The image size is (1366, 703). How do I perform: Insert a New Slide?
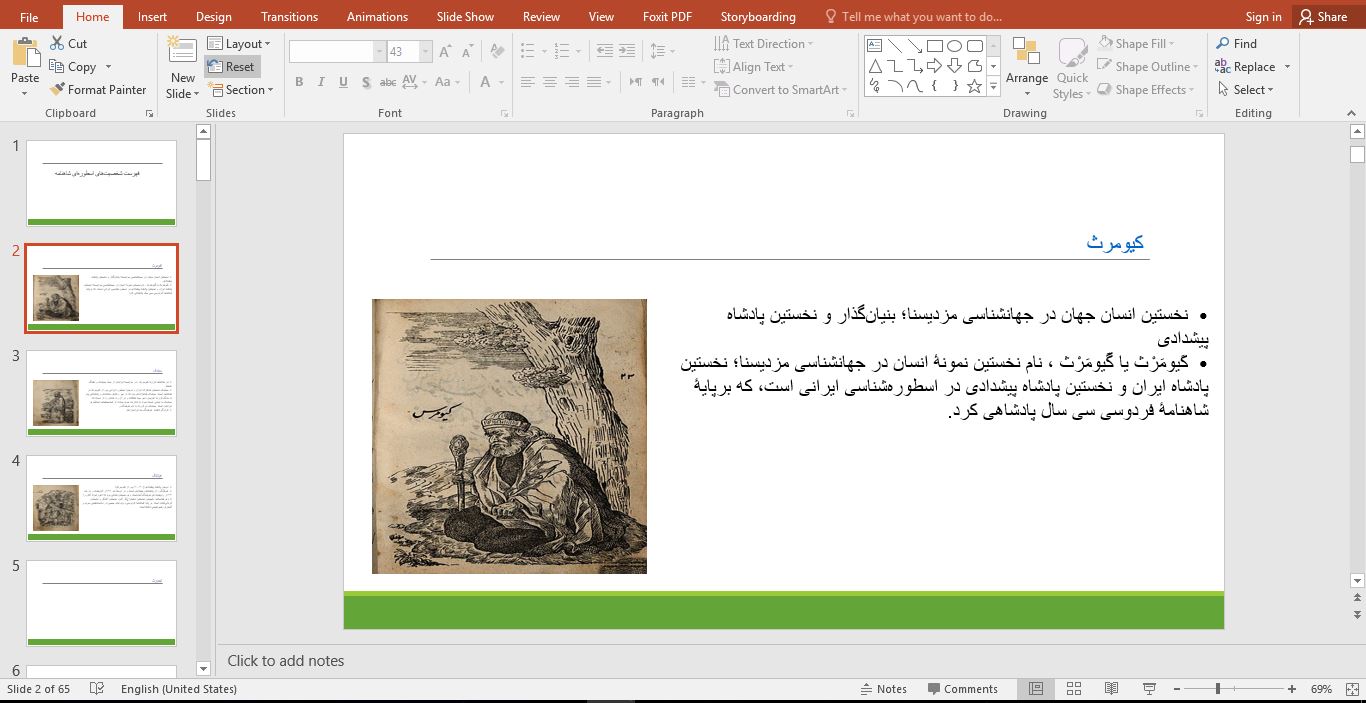tap(183, 68)
